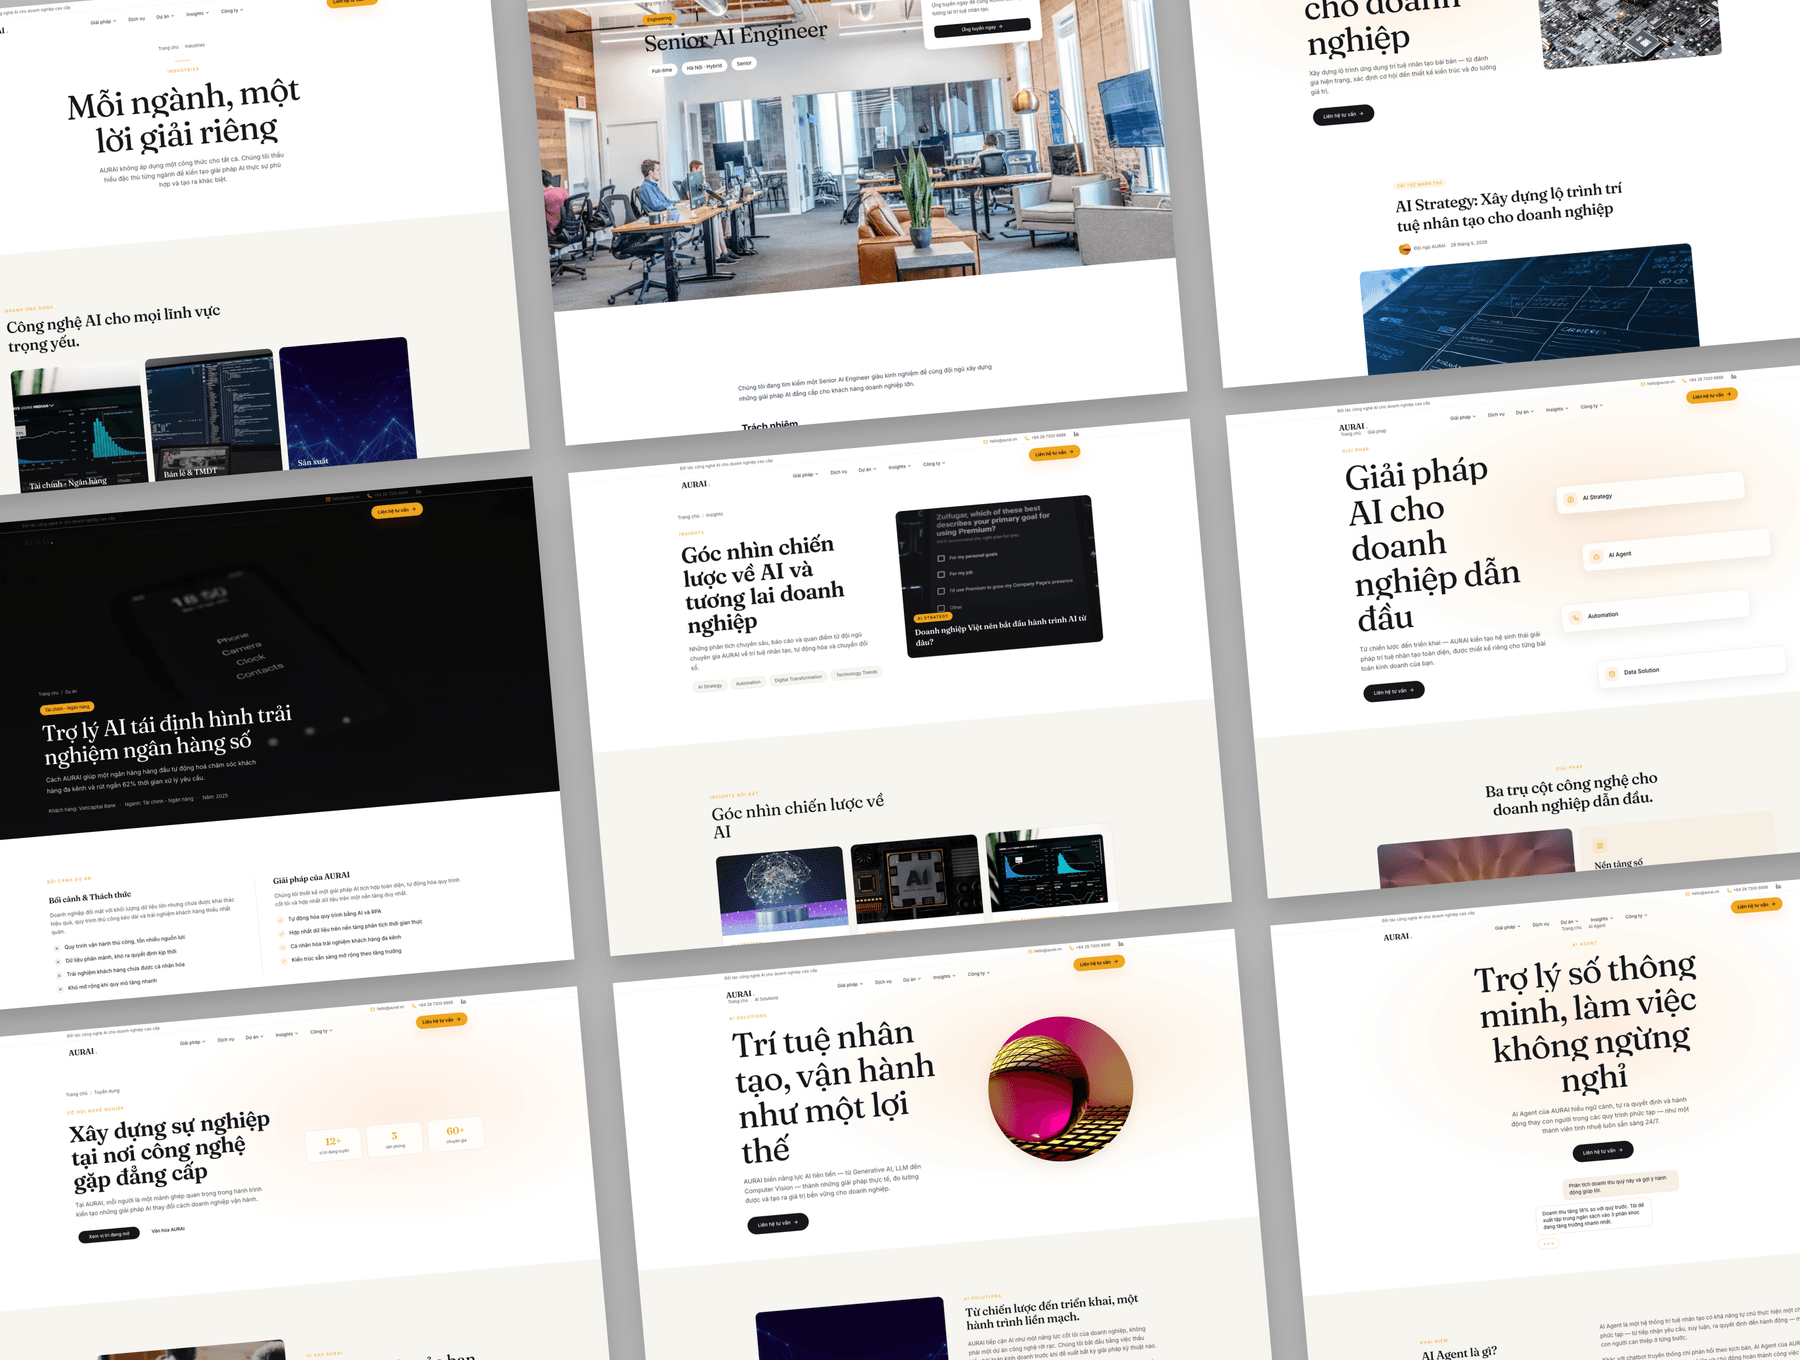Click the 'Bối cảnh & Thách thức' heading
1800x1360 pixels.
coord(90,898)
